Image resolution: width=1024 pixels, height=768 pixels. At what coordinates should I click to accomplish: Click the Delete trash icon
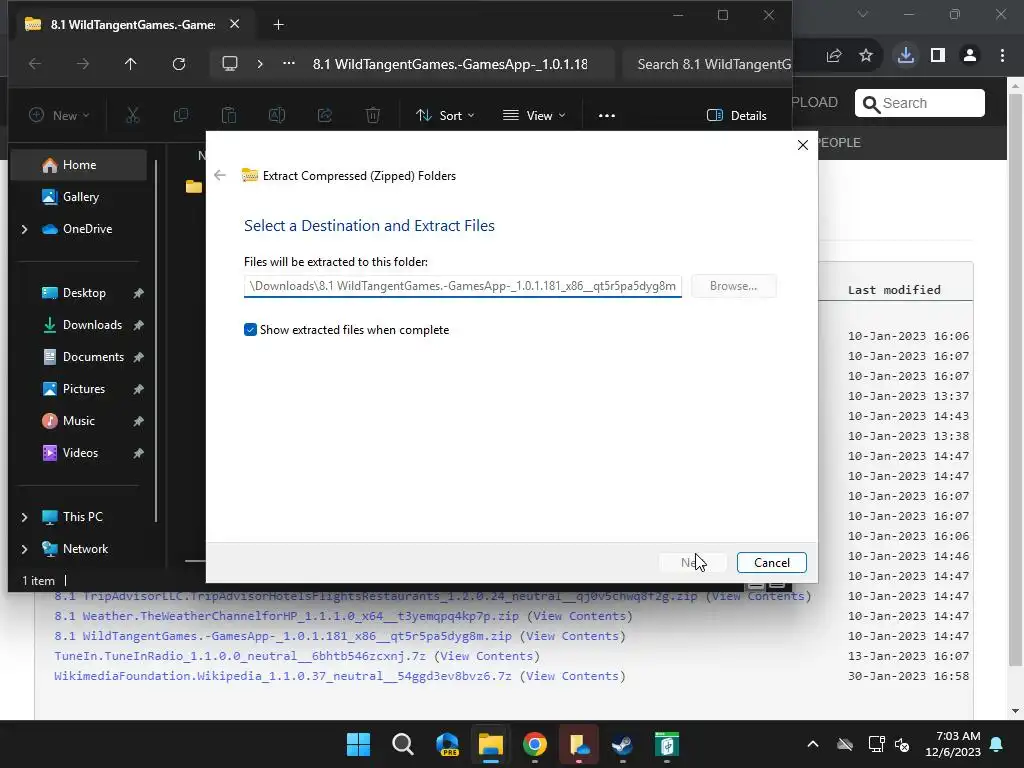[x=373, y=116]
